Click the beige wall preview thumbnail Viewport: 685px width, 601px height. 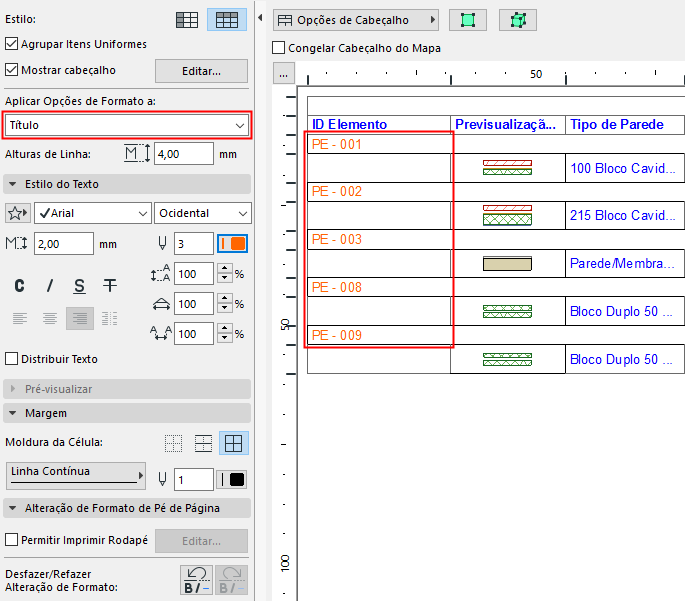point(507,263)
